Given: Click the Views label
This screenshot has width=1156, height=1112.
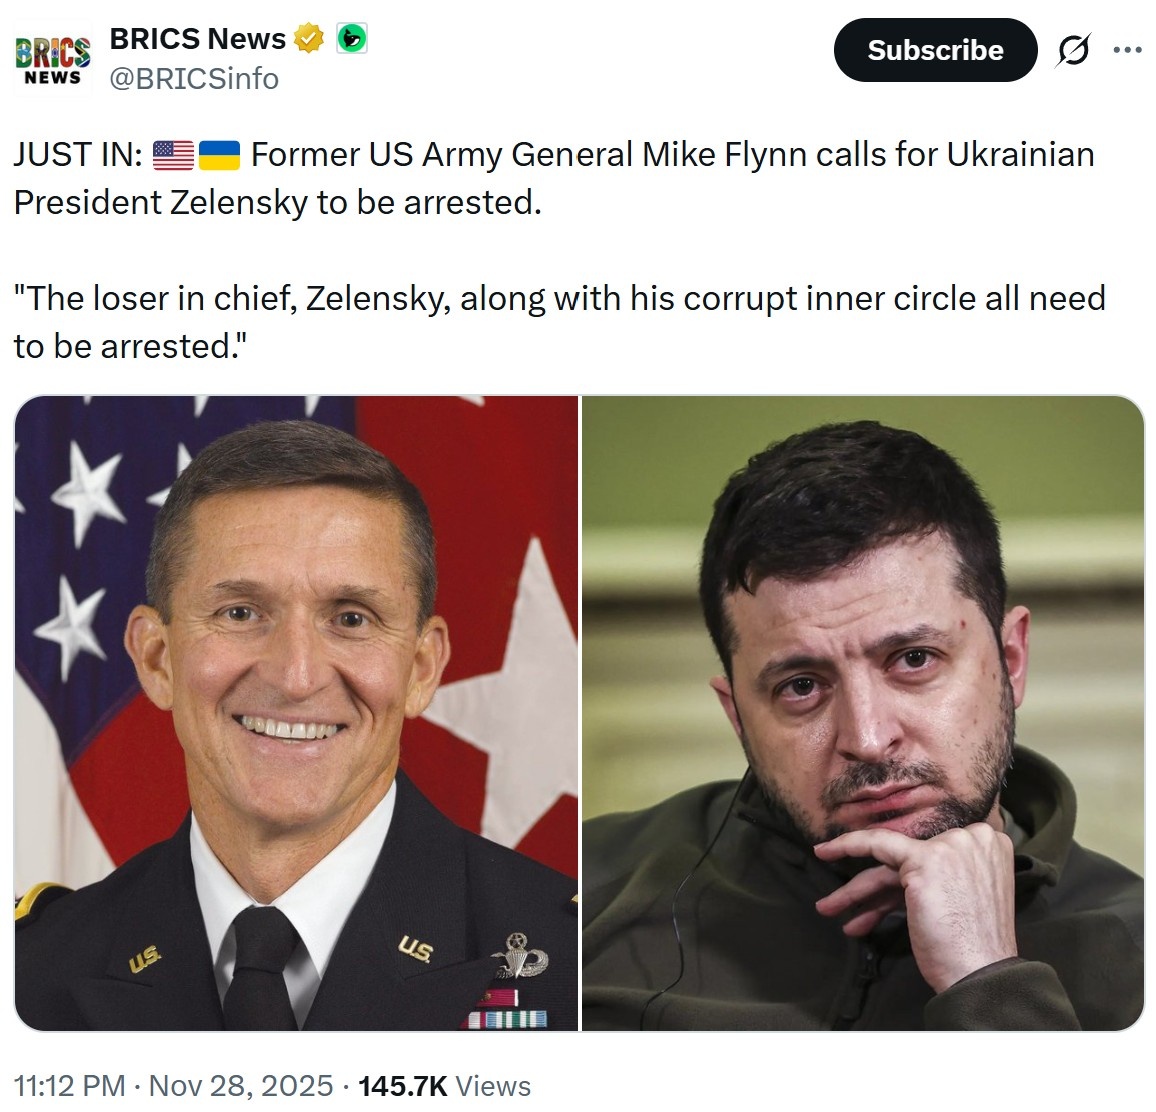Looking at the screenshot, I should pyautogui.click(x=493, y=1086).
